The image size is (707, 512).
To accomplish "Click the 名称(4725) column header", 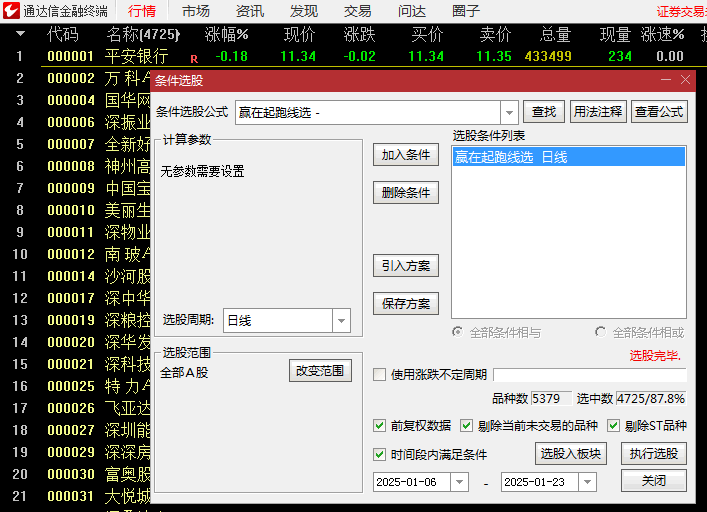I will point(143,34).
